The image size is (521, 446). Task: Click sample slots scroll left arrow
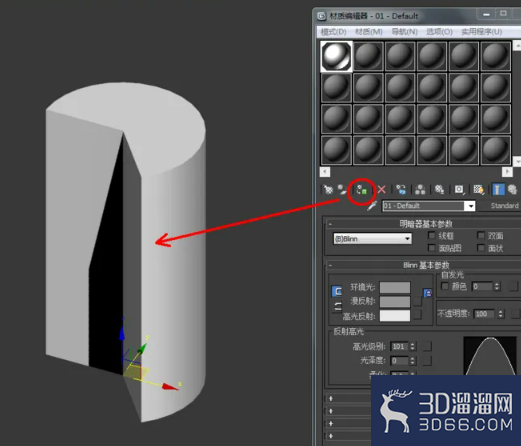pyautogui.click(x=325, y=172)
